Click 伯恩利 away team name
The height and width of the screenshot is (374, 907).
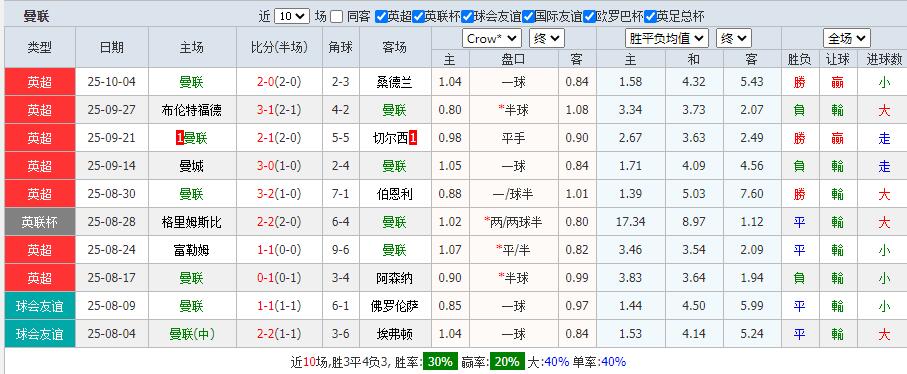(394, 194)
